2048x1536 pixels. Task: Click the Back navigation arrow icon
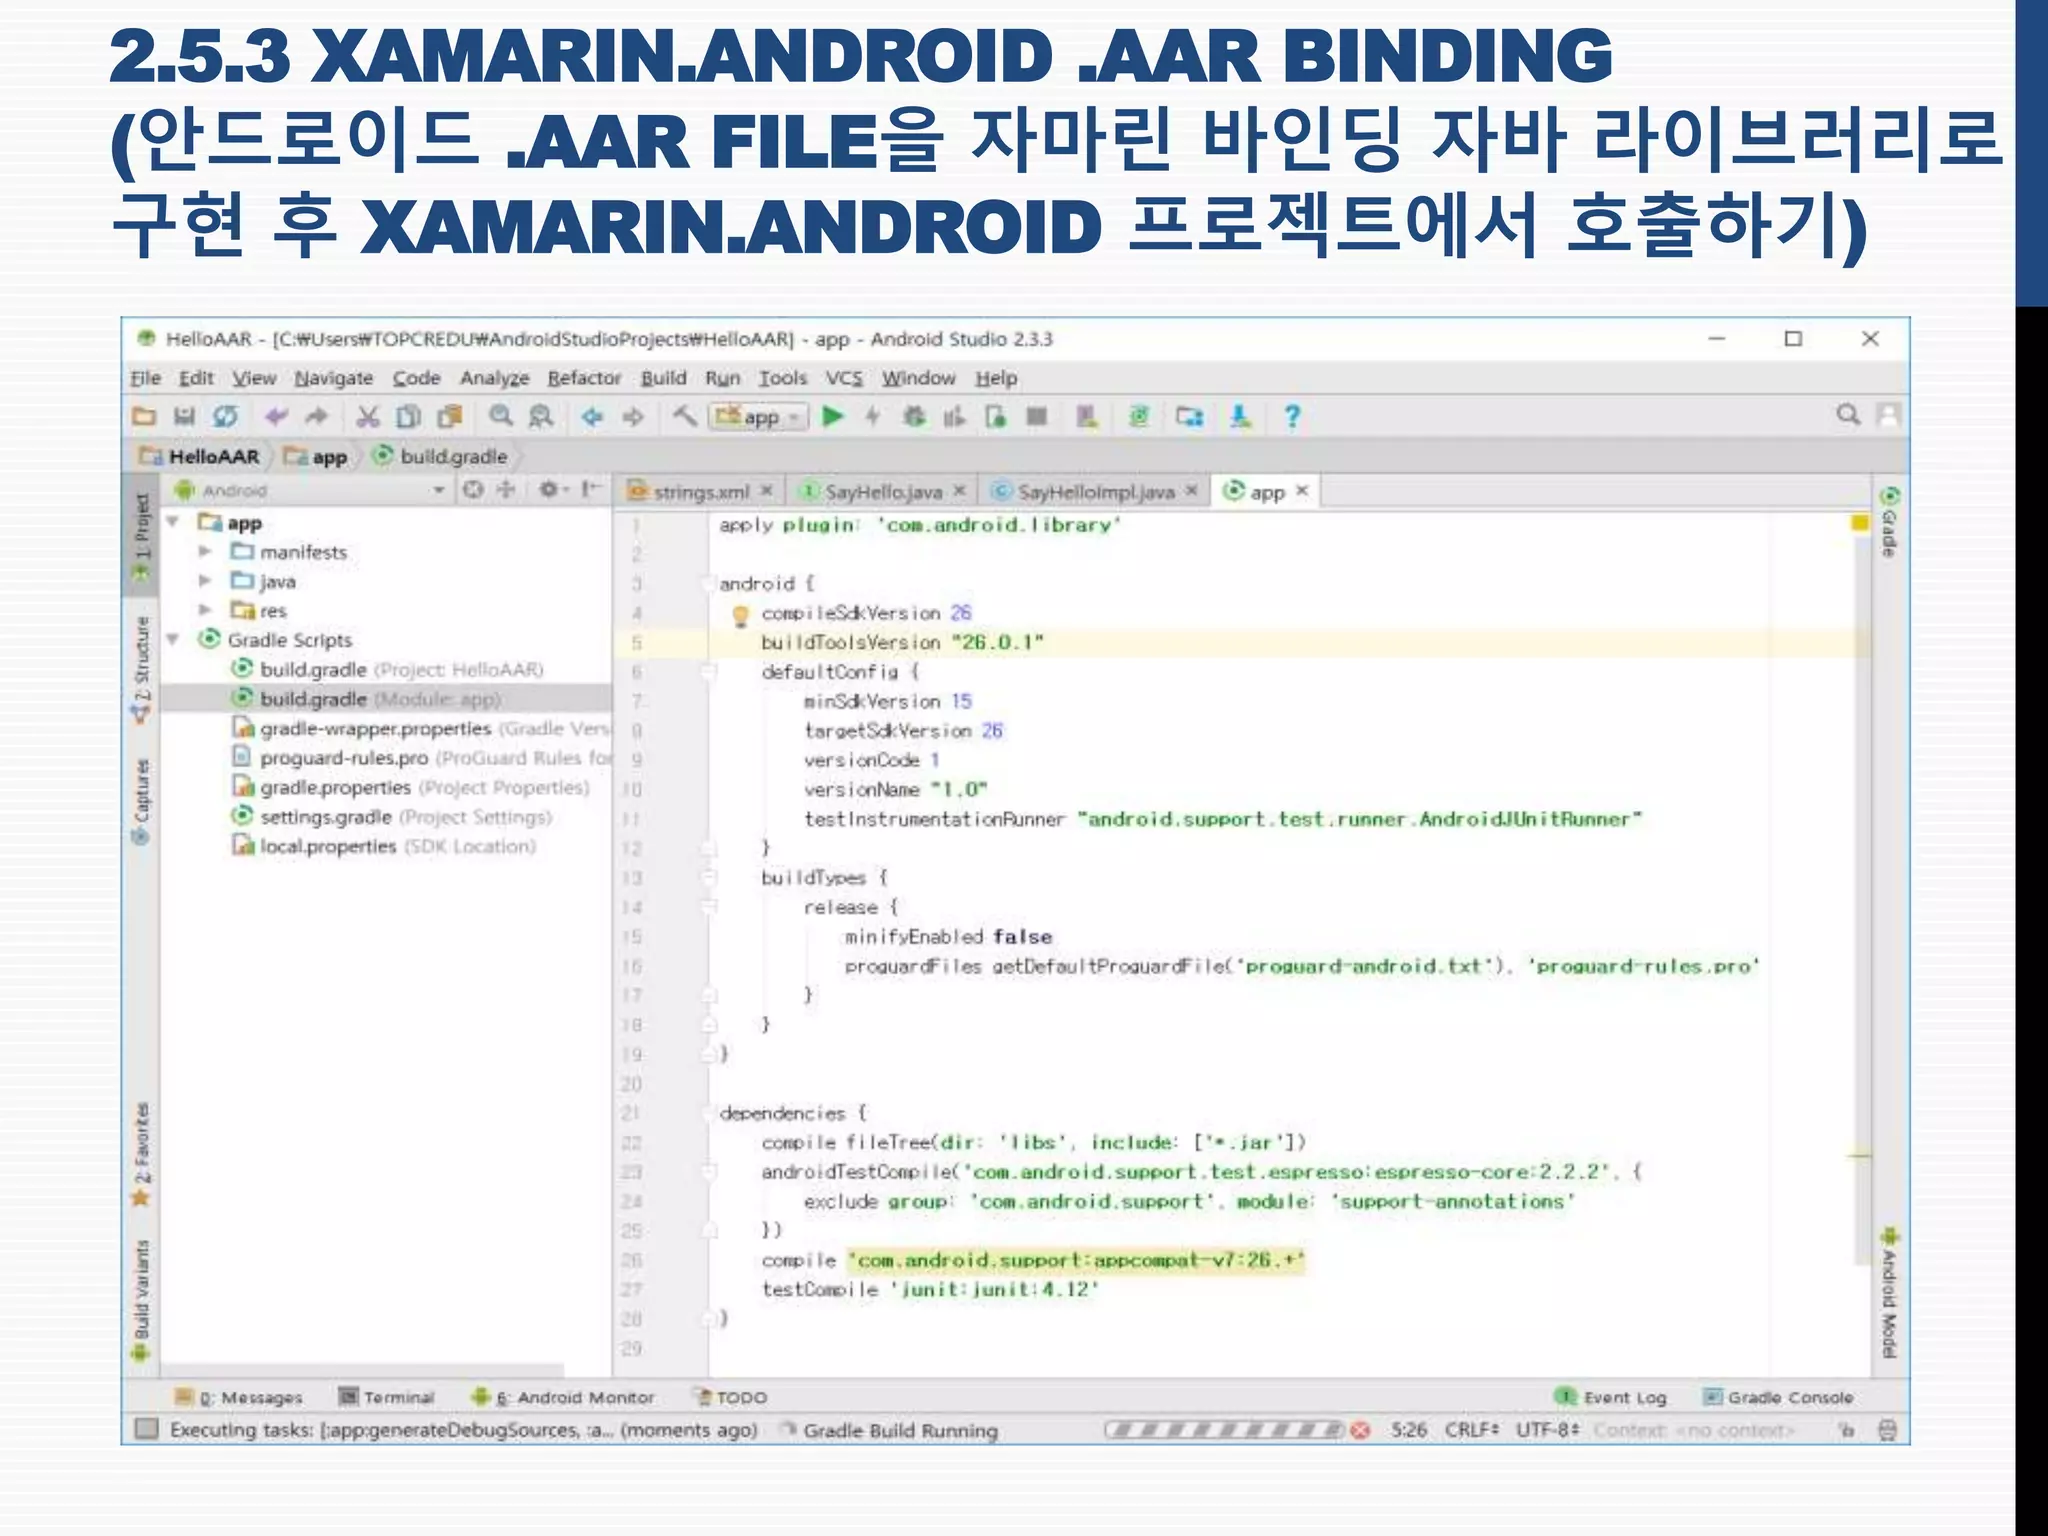tap(592, 417)
